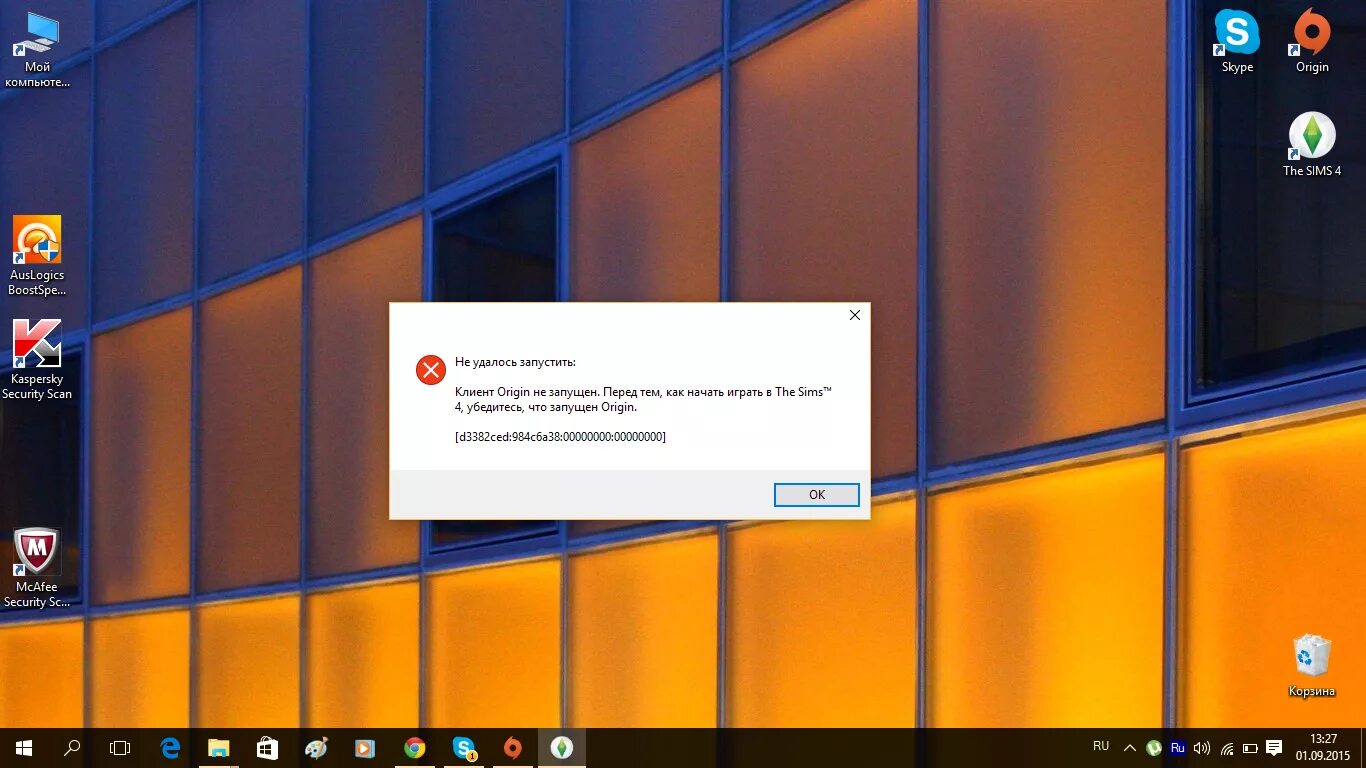Select the AusLogics BoostSpeed desktop shortcut
This screenshot has width=1366, height=768.
point(37,256)
